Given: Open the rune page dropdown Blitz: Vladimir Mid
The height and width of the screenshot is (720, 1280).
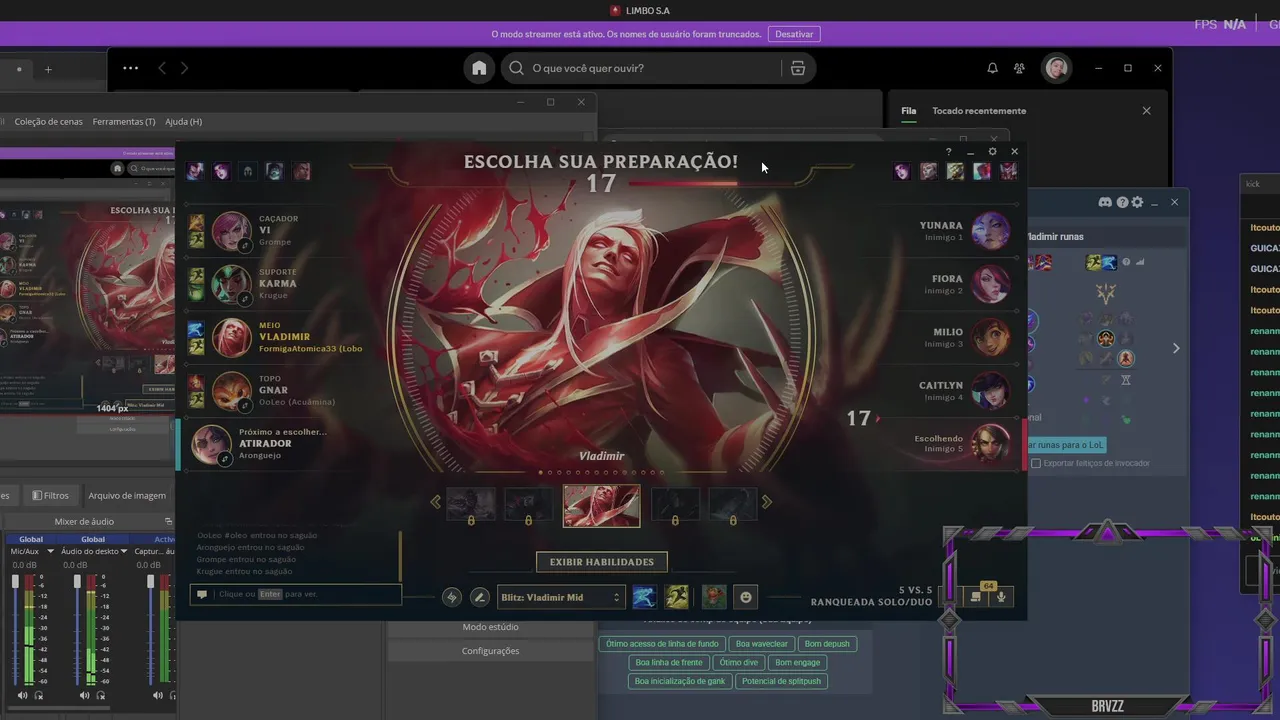Looking at the screenshot, I should coord(561,597).
